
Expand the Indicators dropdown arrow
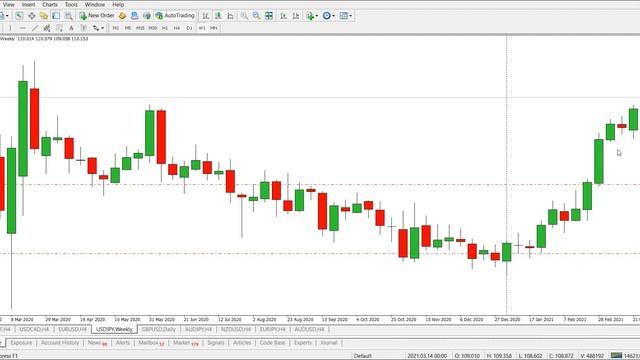[x=317, y=16]
